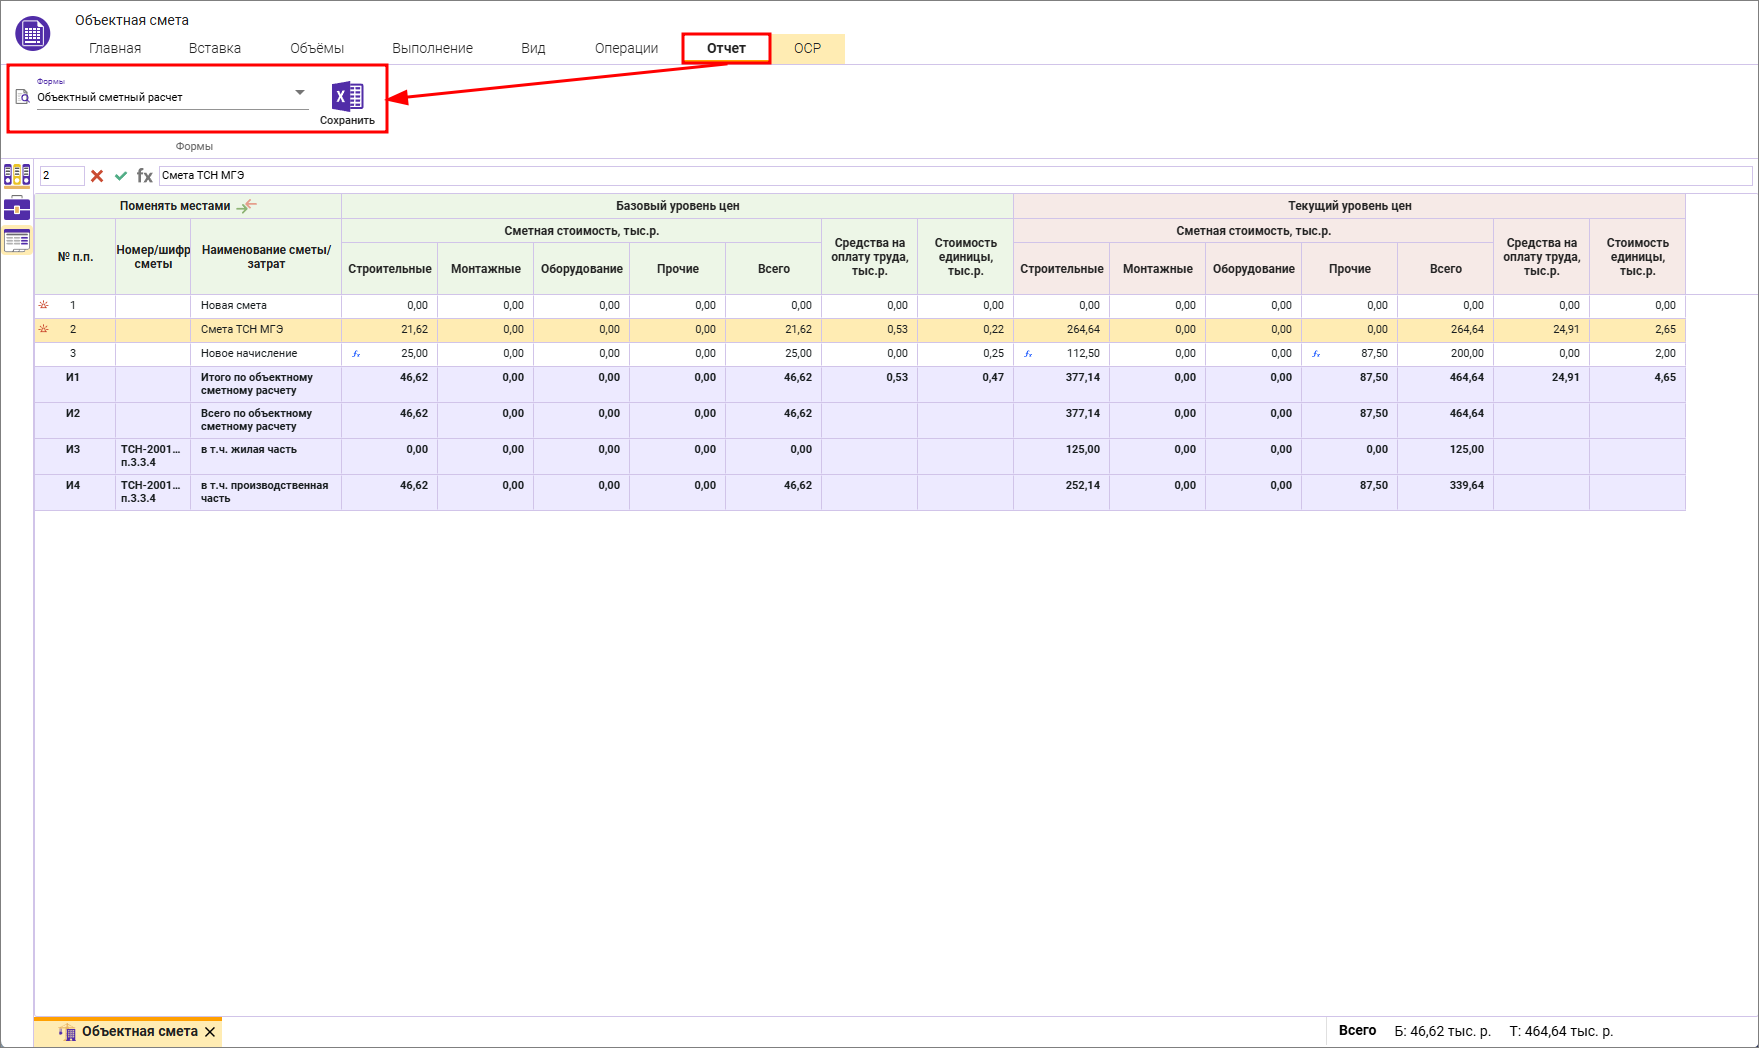
Task: Click the green checkmark confirm icon
Action: point(121,176)
